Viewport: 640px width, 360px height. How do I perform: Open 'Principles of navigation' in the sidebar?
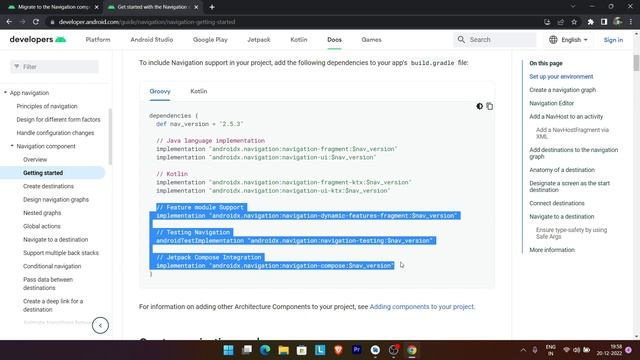(47, 106)
